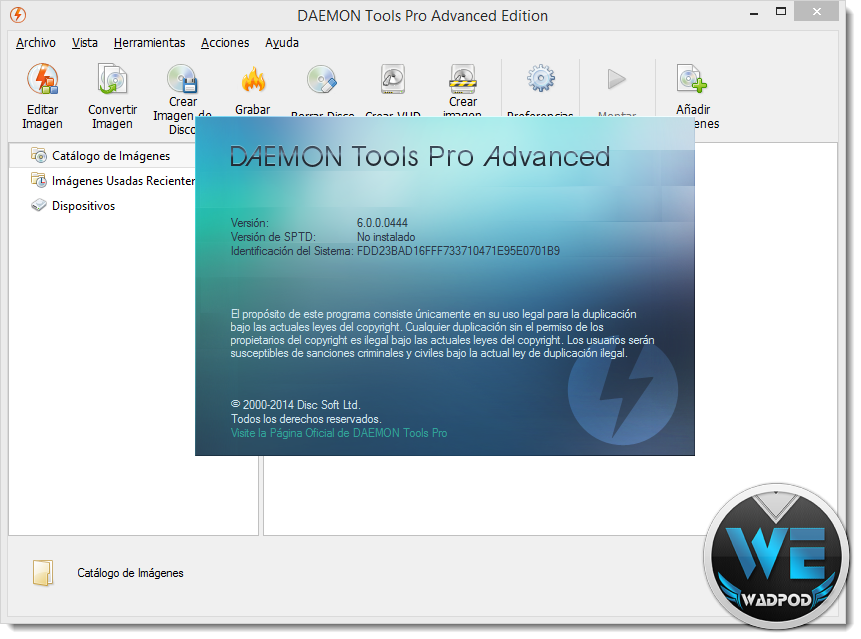This screenshot has height=639, width=861.
Task: Open the Acciones menu
Action: (x=225, y=43)
